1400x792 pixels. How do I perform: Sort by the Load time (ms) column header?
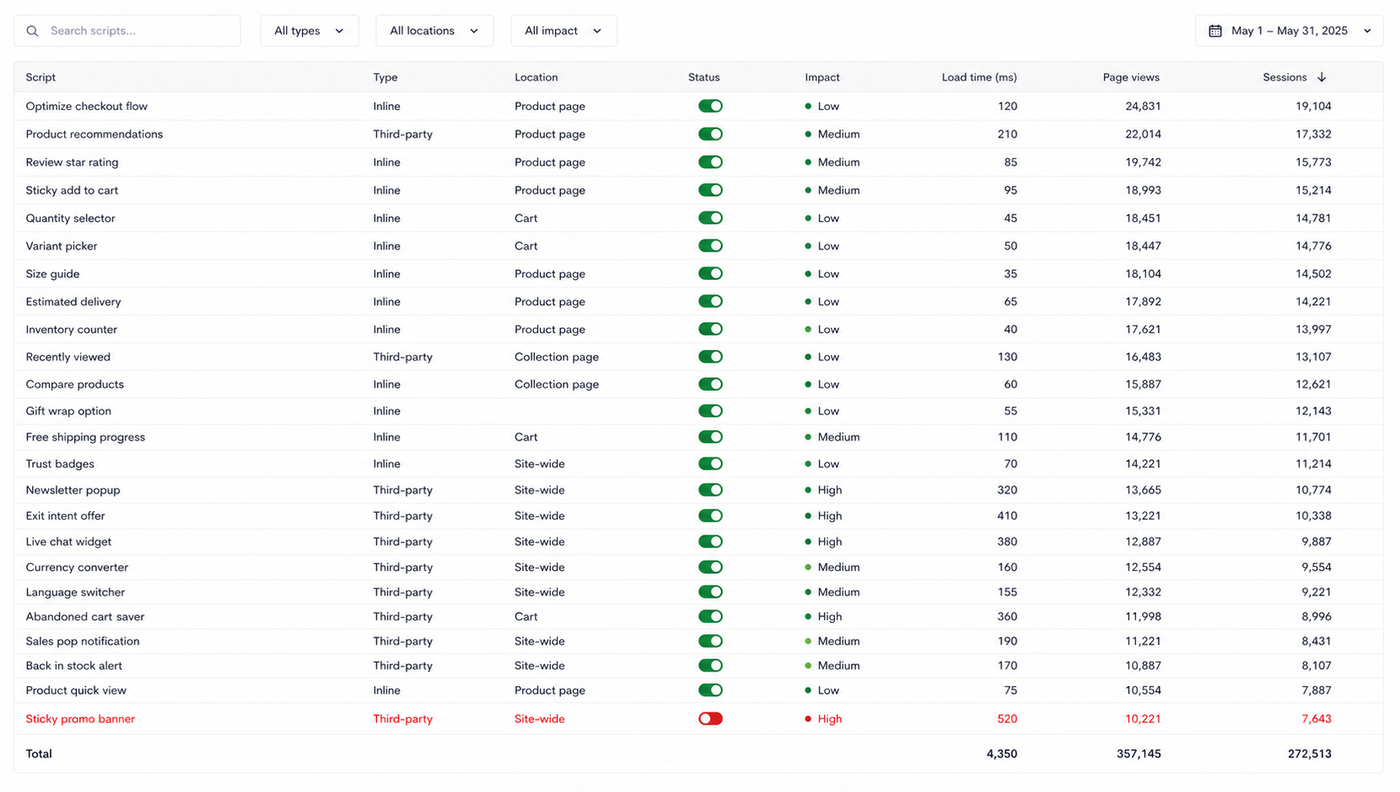tap(979, 77)
